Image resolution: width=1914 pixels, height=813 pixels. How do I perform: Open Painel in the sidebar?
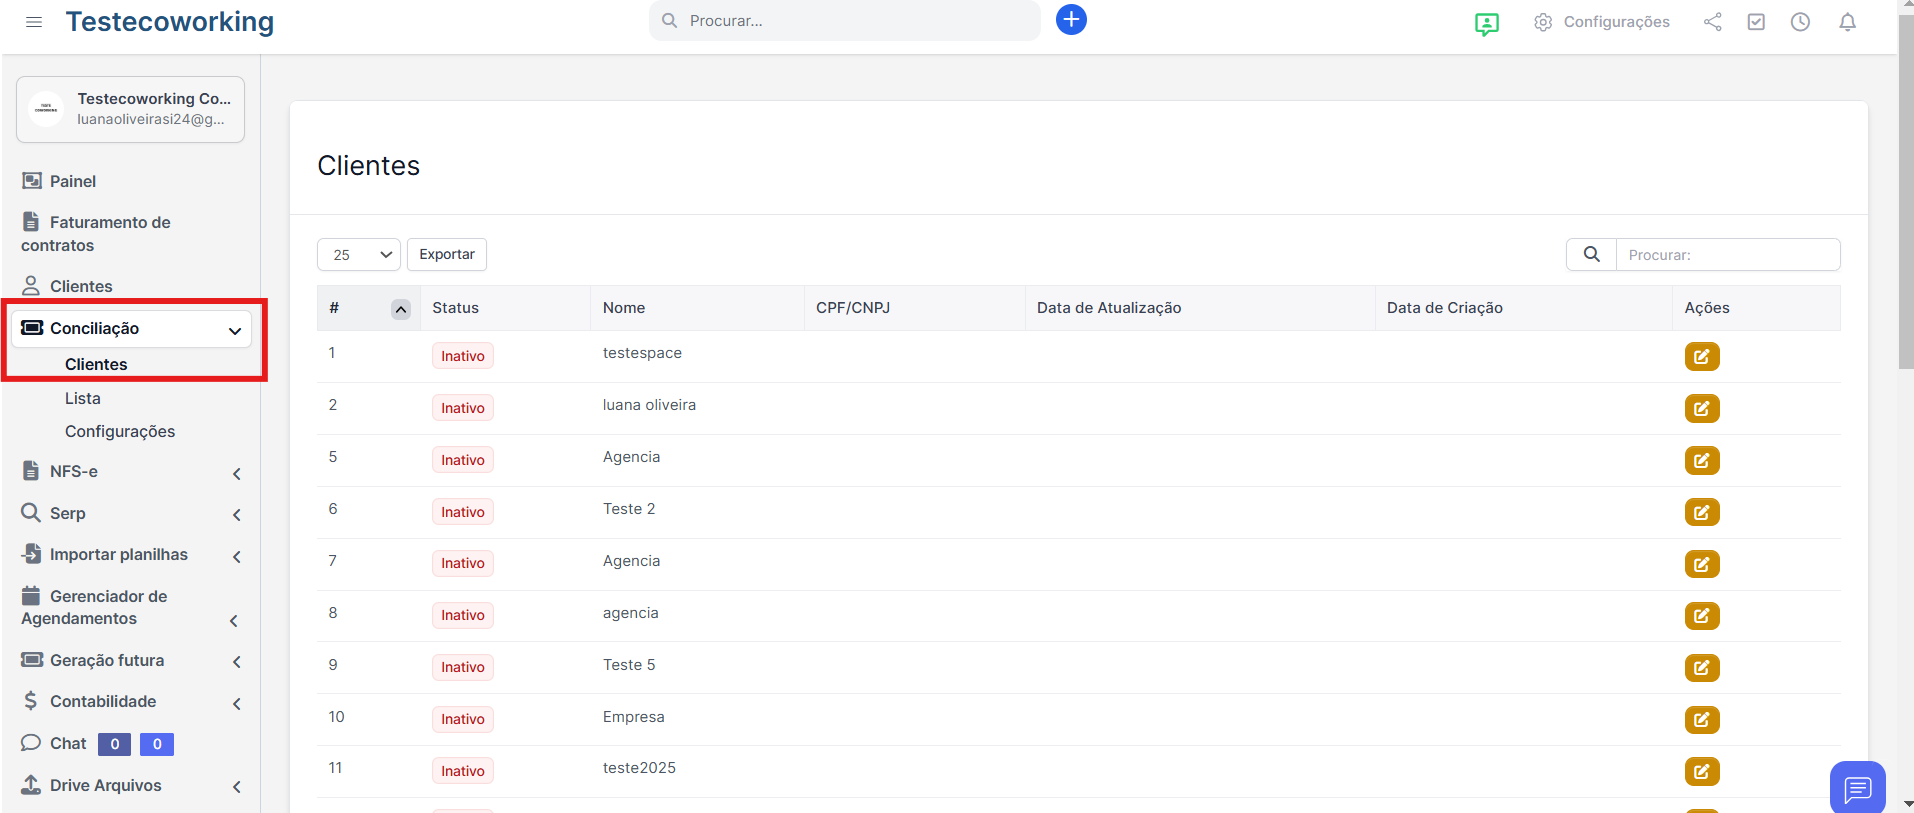73,181
